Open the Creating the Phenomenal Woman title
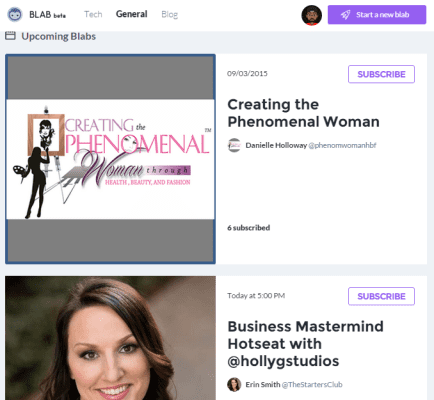 [x=303, y=113]
